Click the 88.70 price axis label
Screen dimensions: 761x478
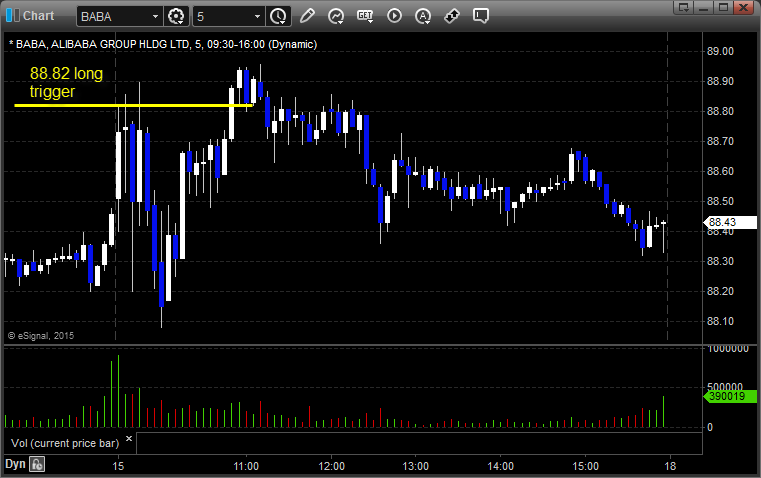[x=720, y=141]
